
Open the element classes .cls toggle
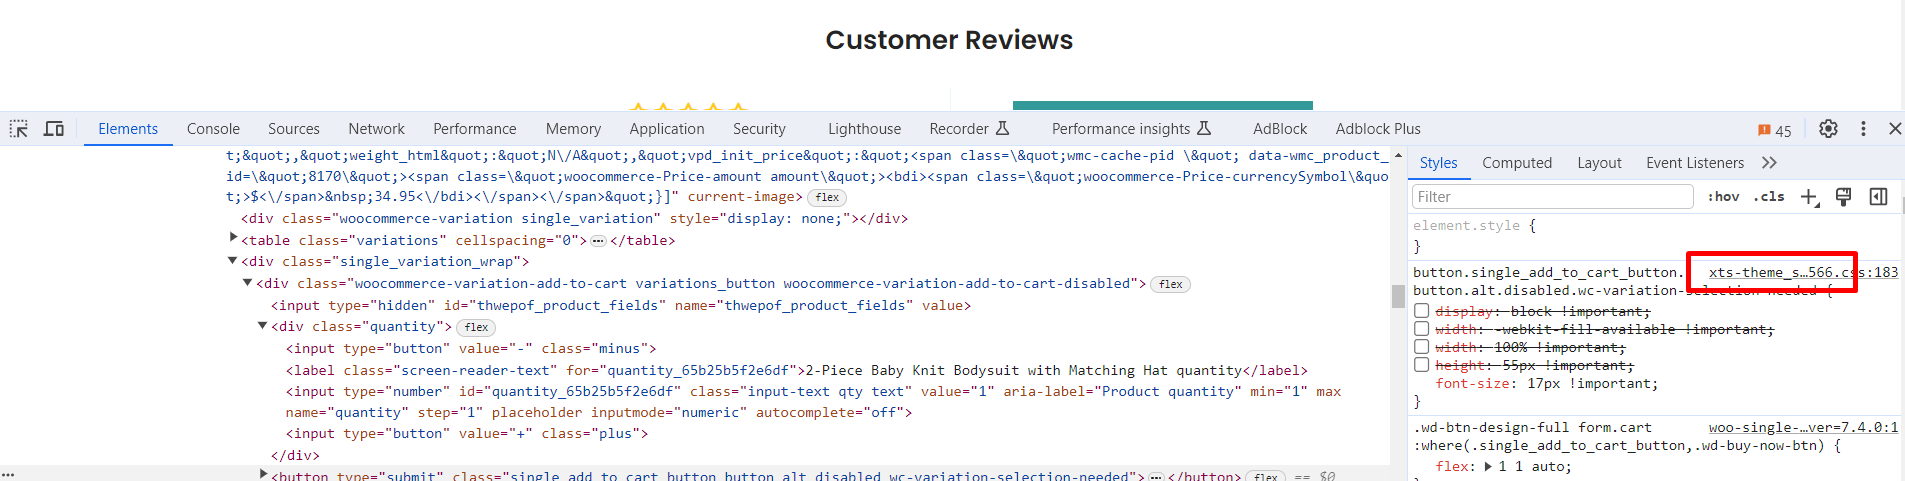point(1768,197)
